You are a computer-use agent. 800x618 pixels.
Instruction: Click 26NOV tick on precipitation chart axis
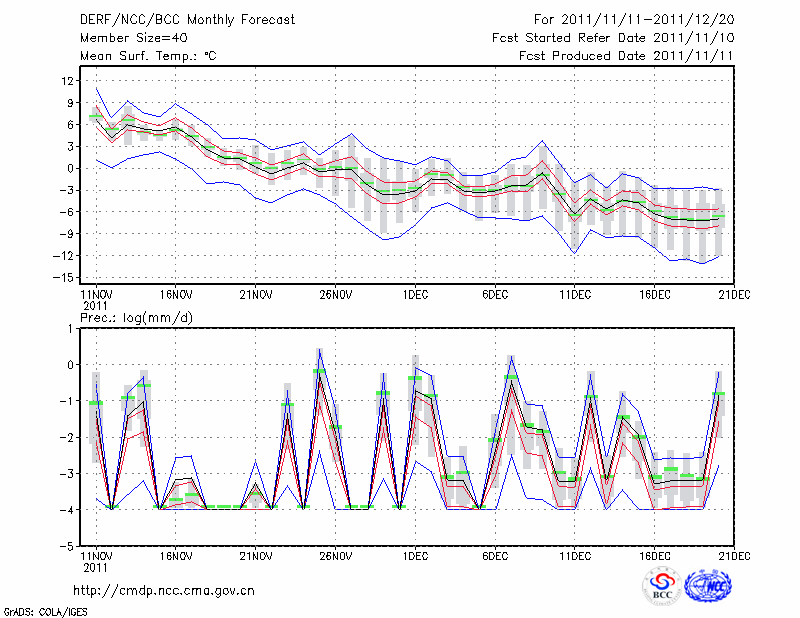pyautogui.click(x=335, y=555)
